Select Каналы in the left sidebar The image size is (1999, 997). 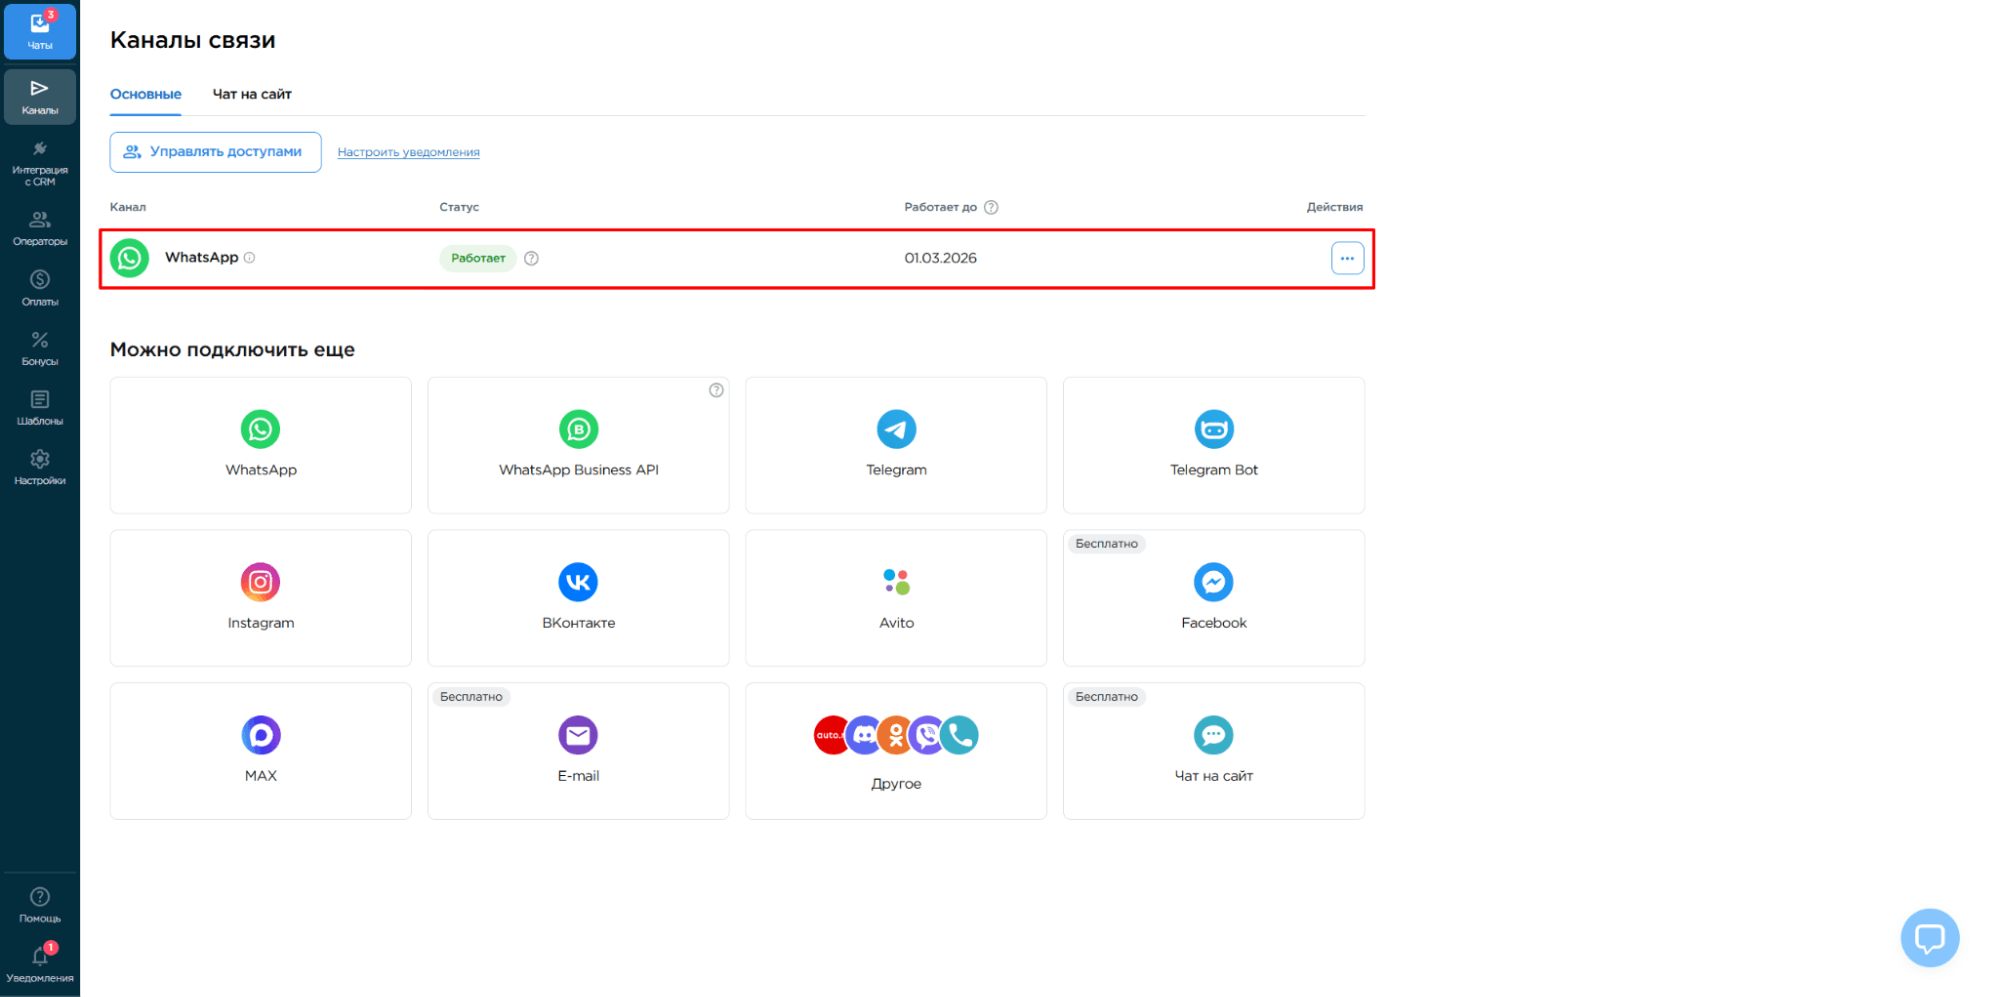pos(40,97)
